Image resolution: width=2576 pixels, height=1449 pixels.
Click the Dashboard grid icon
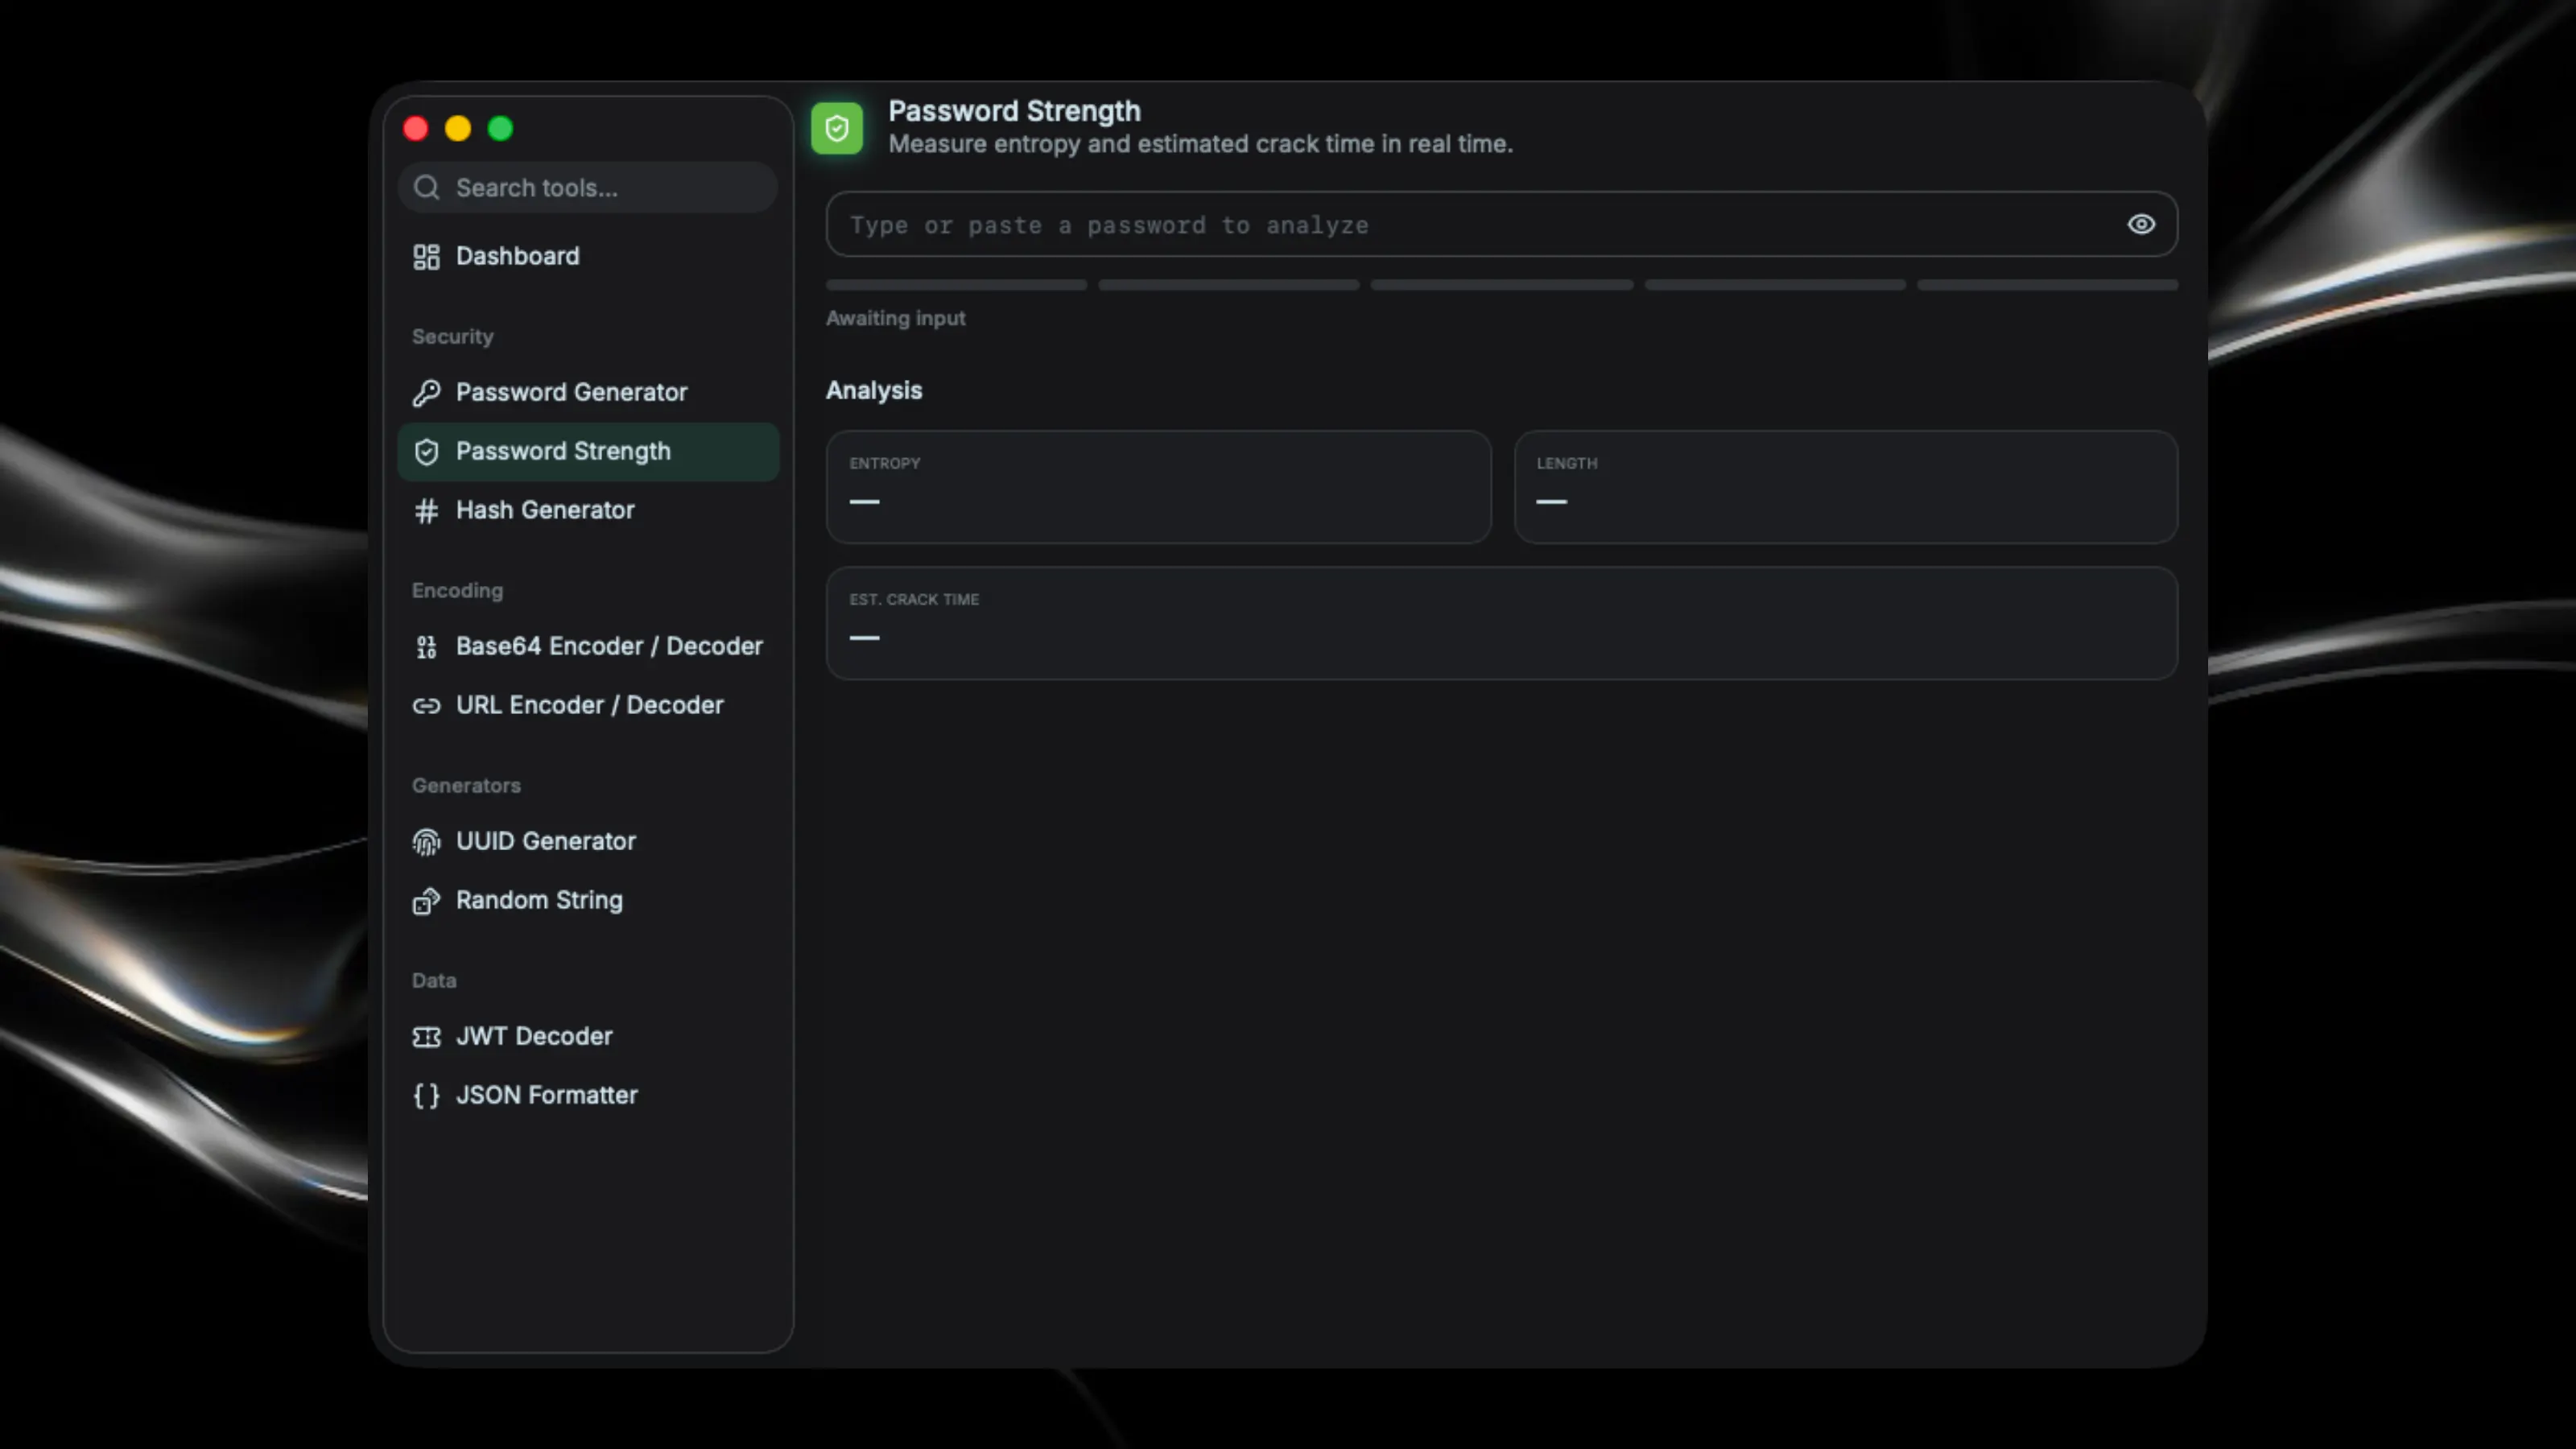[x=426, y=257]
